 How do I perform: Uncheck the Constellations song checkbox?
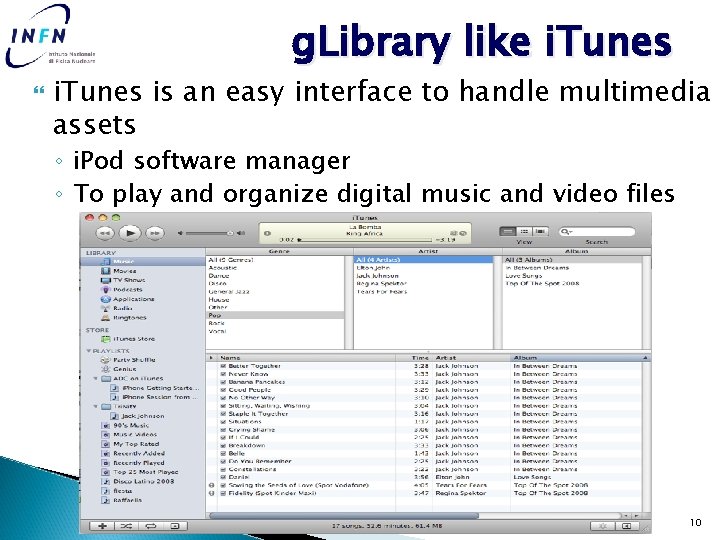(x=224, y=469)
